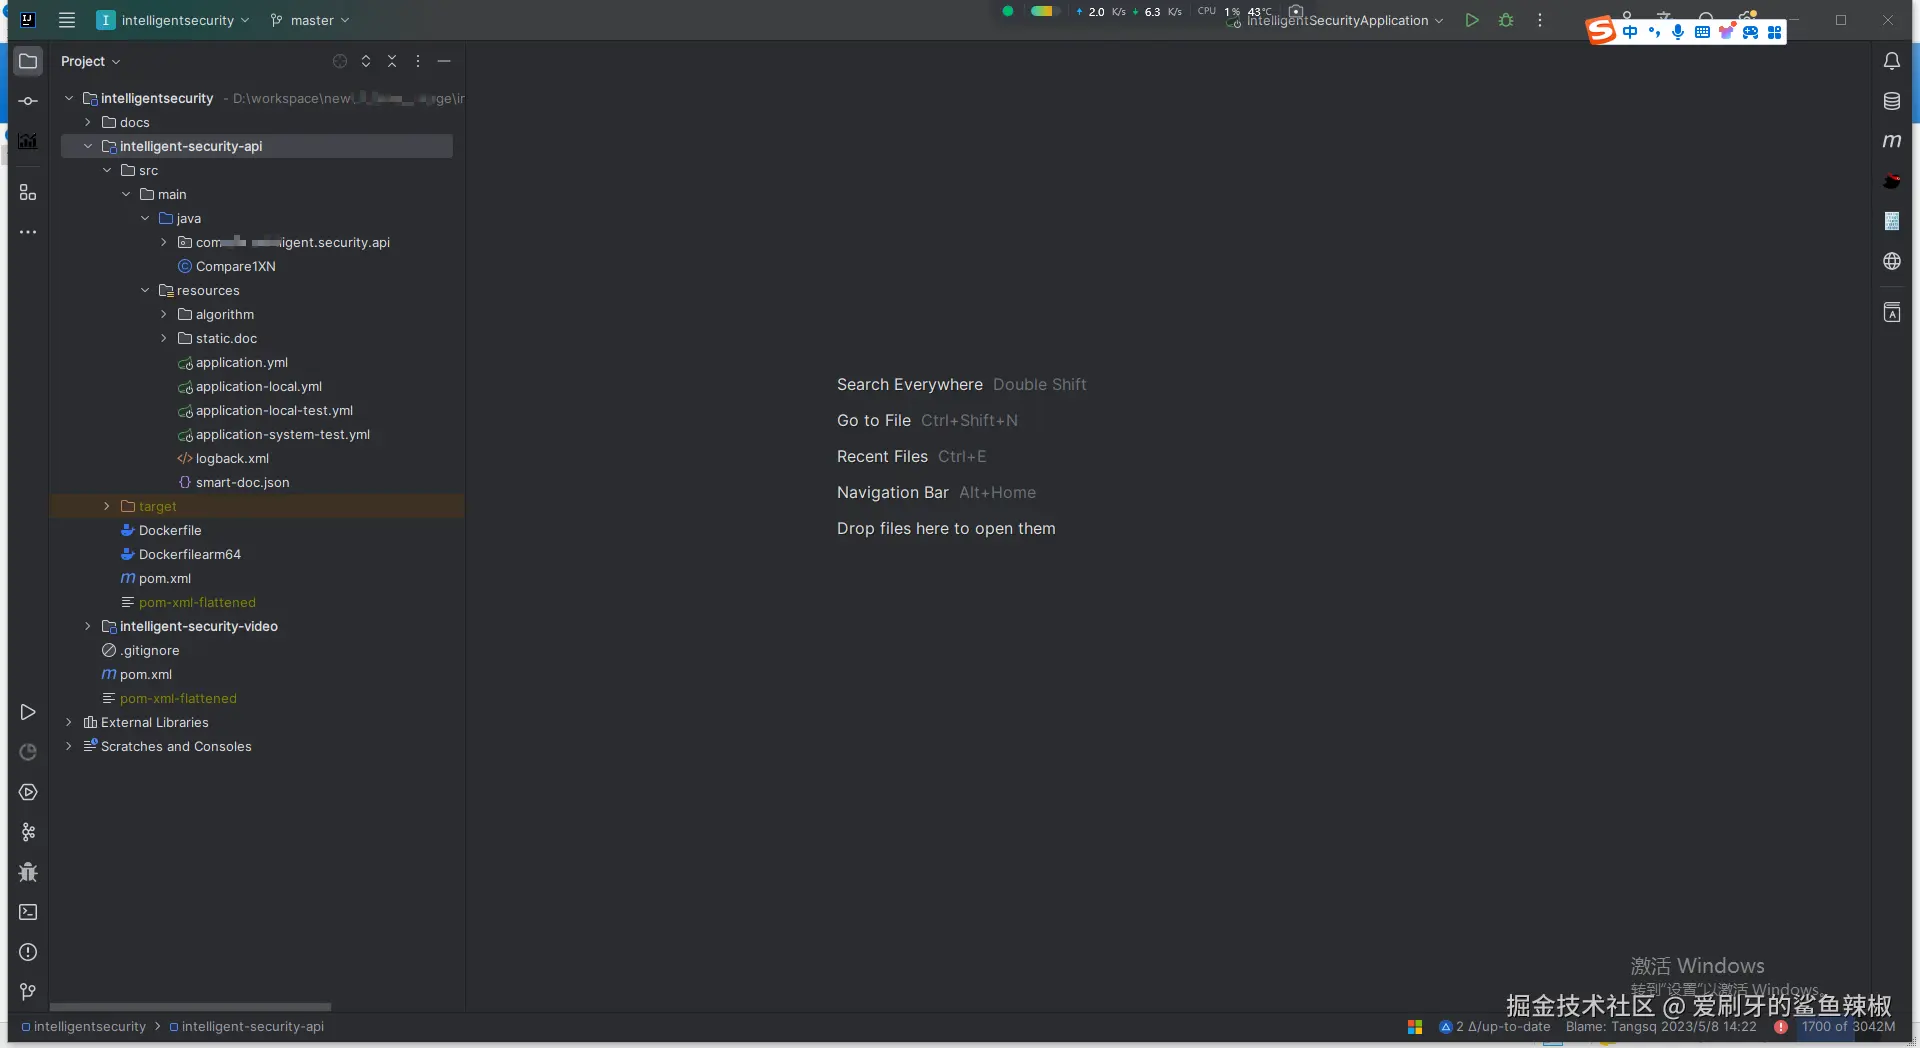Screen dimensions: 1920x1048
Task: Open the black bird plugin tool window
Action: pyautogui.click(x=1892, y=181)
